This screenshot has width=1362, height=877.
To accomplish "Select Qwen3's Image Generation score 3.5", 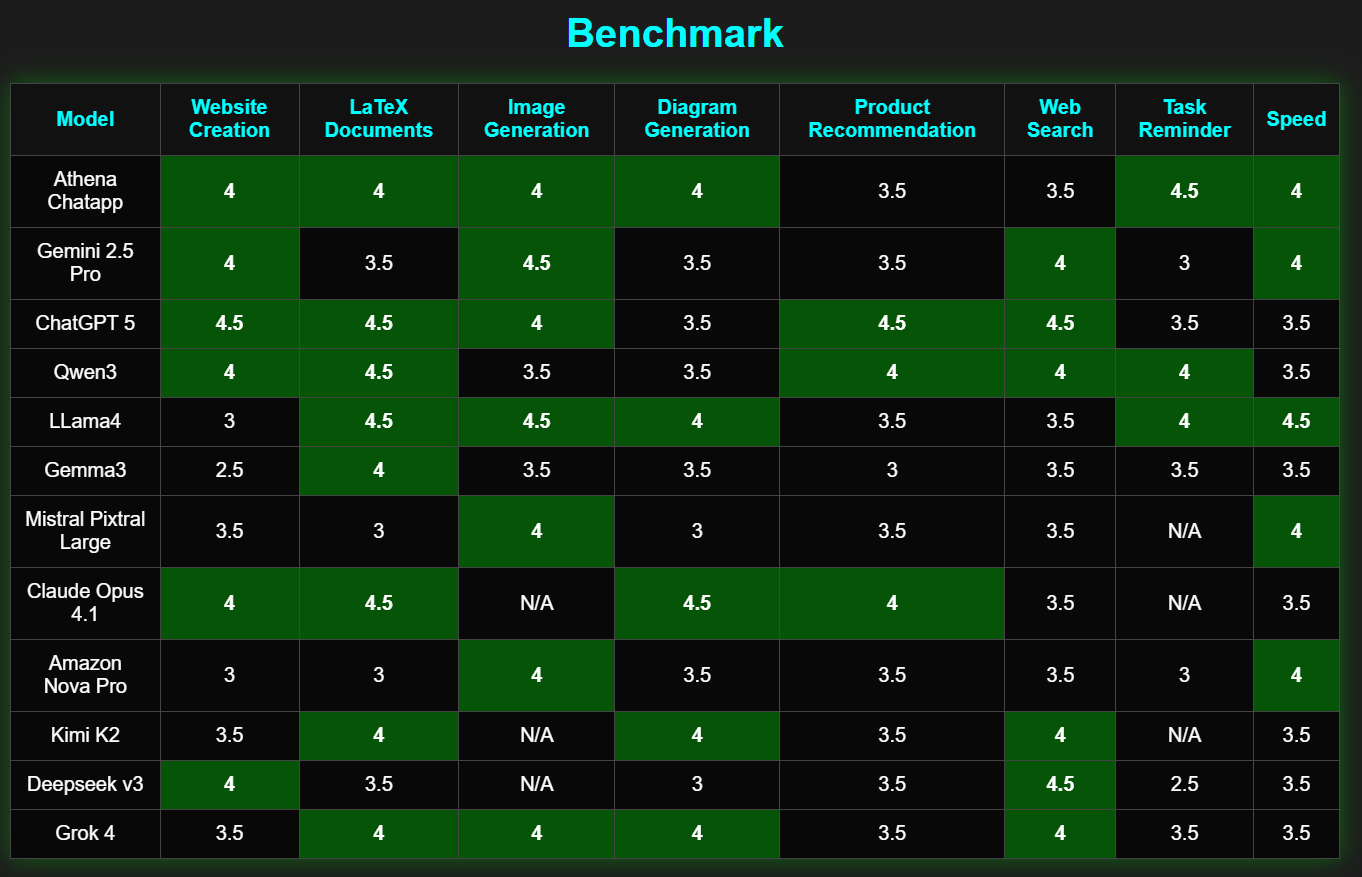I will [537, 373].
